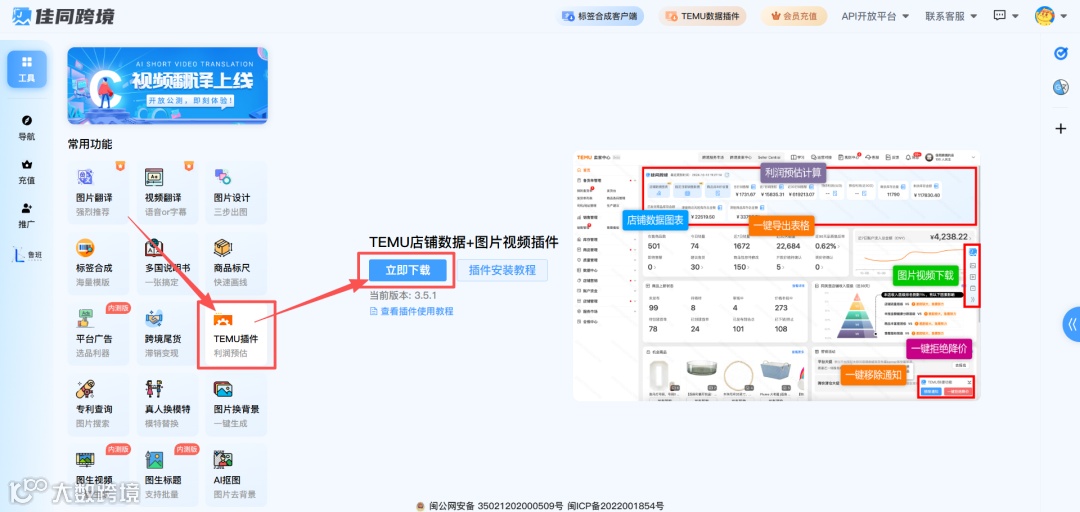Open the user avatar menu

pyautogui.click(x=1050, y=16)
